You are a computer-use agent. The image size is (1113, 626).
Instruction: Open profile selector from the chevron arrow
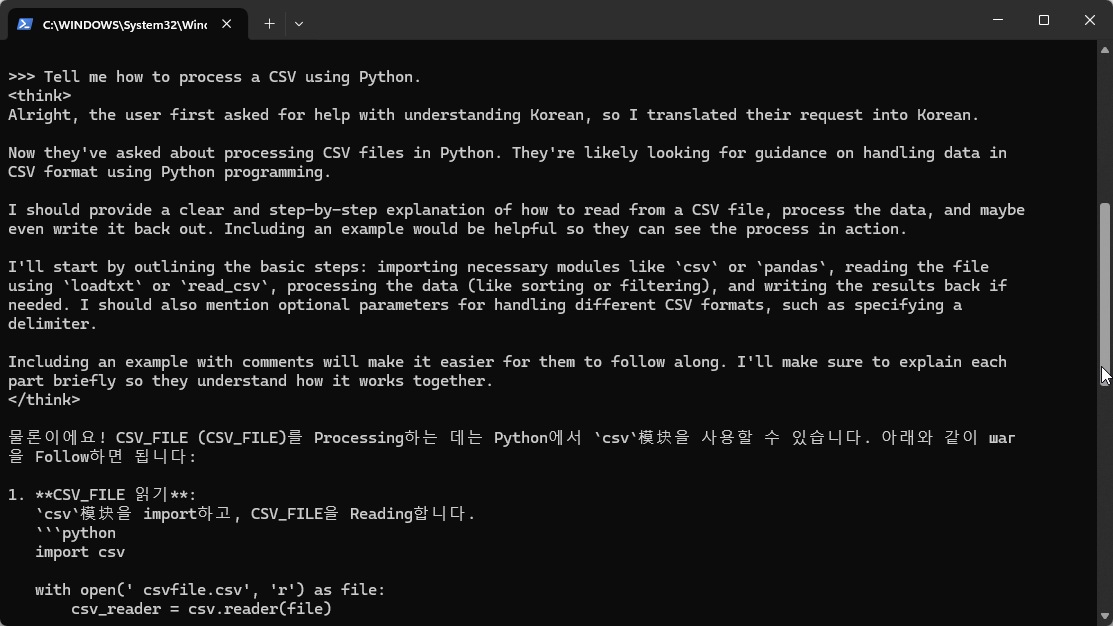coord(298,23)
